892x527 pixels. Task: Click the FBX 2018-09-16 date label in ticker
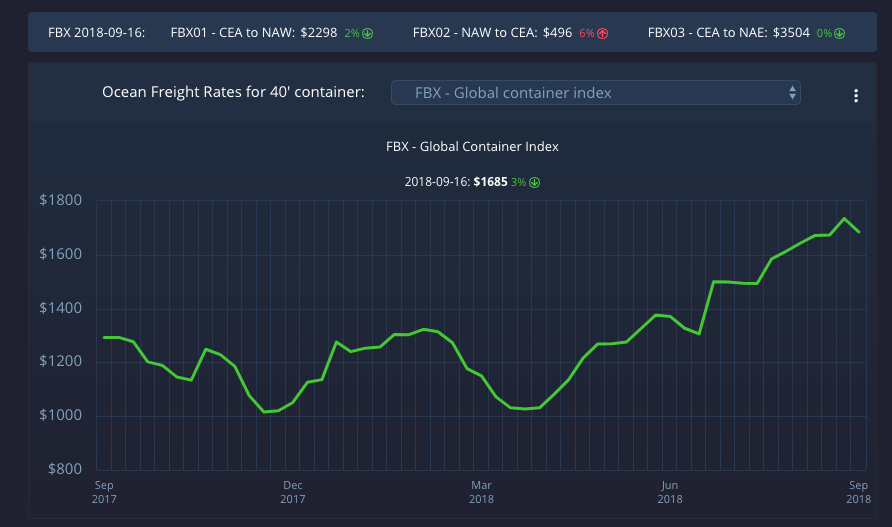(96, 33)
